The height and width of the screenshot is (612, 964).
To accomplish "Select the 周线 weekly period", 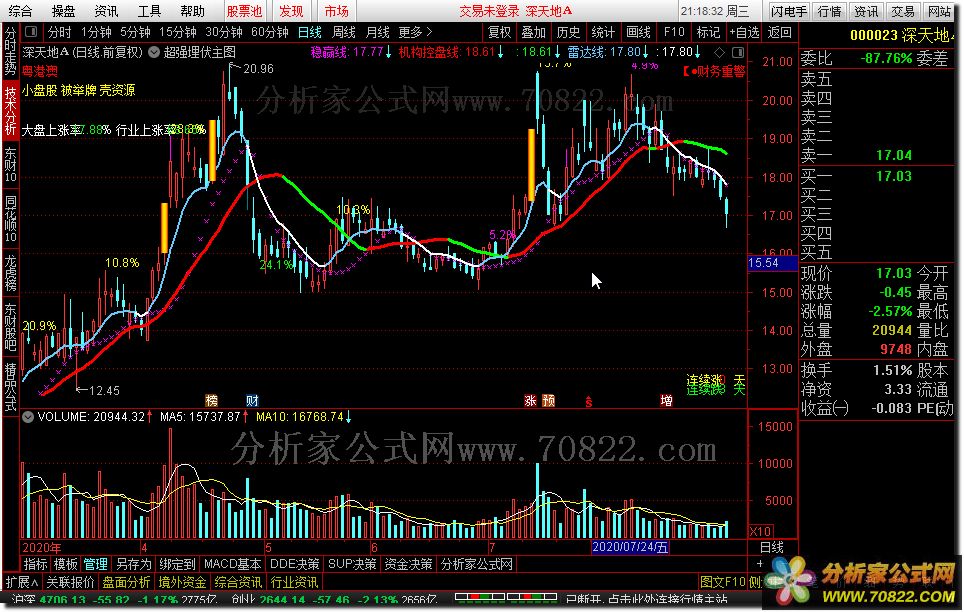I will tap(344, 32).
